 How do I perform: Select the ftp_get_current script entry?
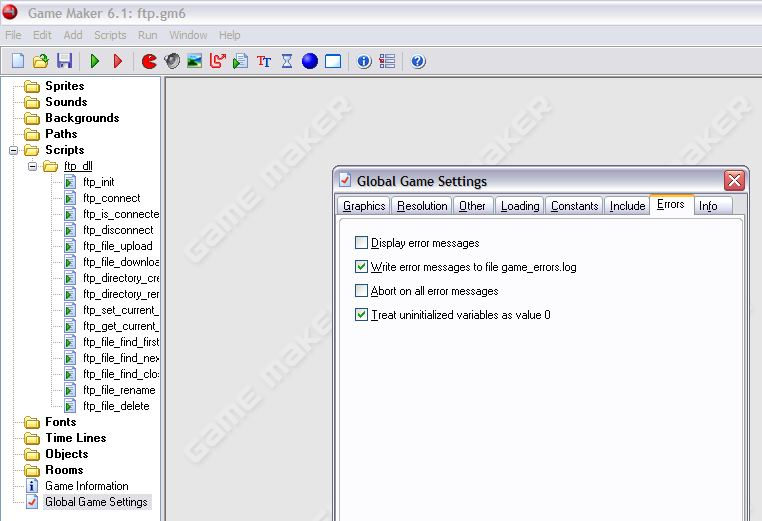click(121, 326)
